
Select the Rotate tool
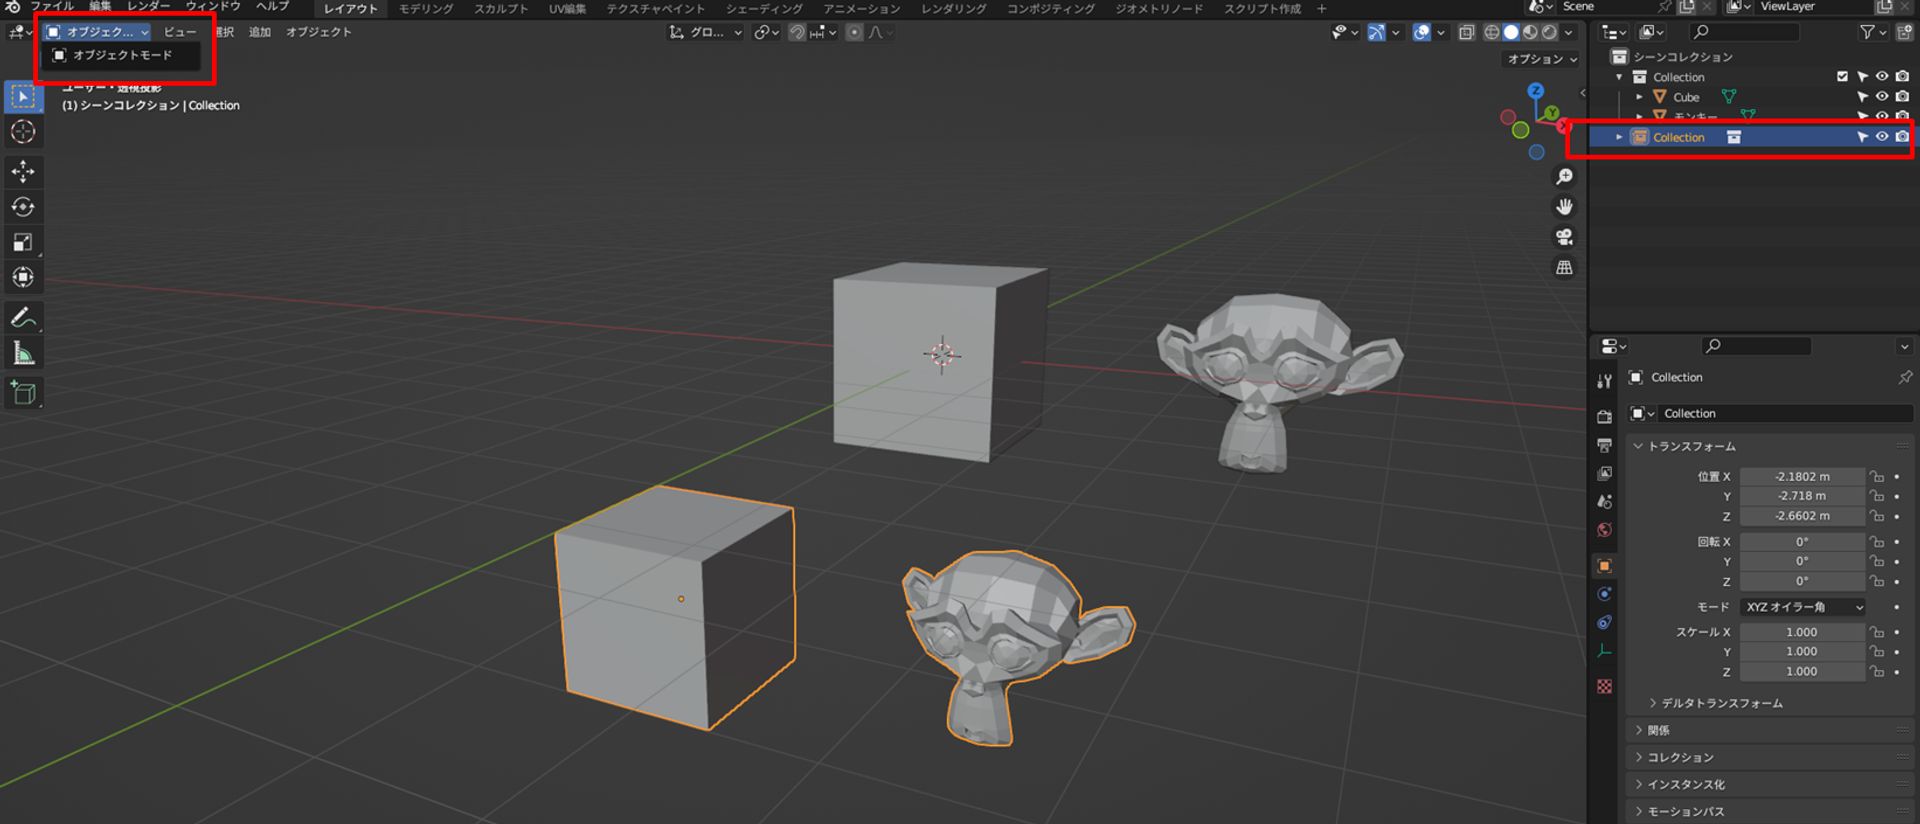[23, 207]
